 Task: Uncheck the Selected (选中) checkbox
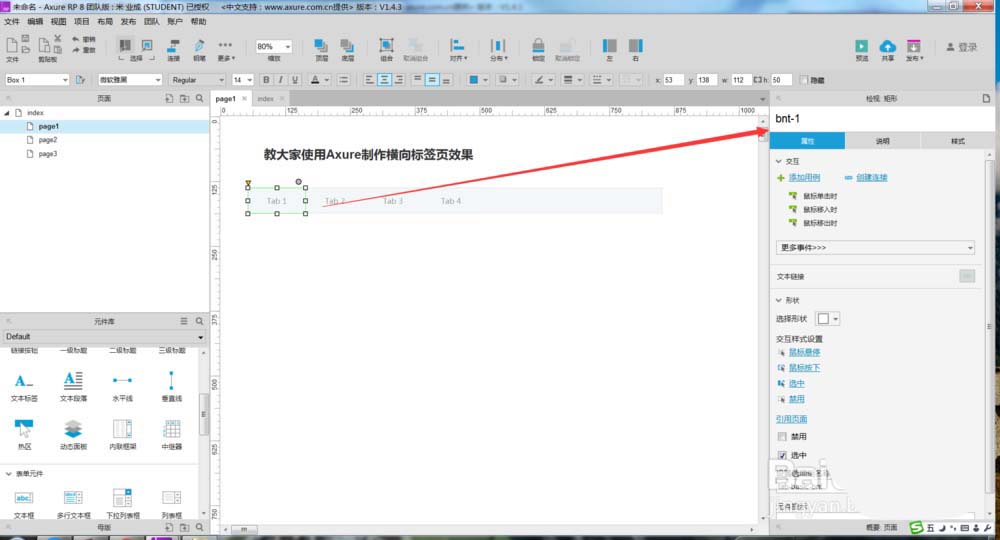(782, 455)
